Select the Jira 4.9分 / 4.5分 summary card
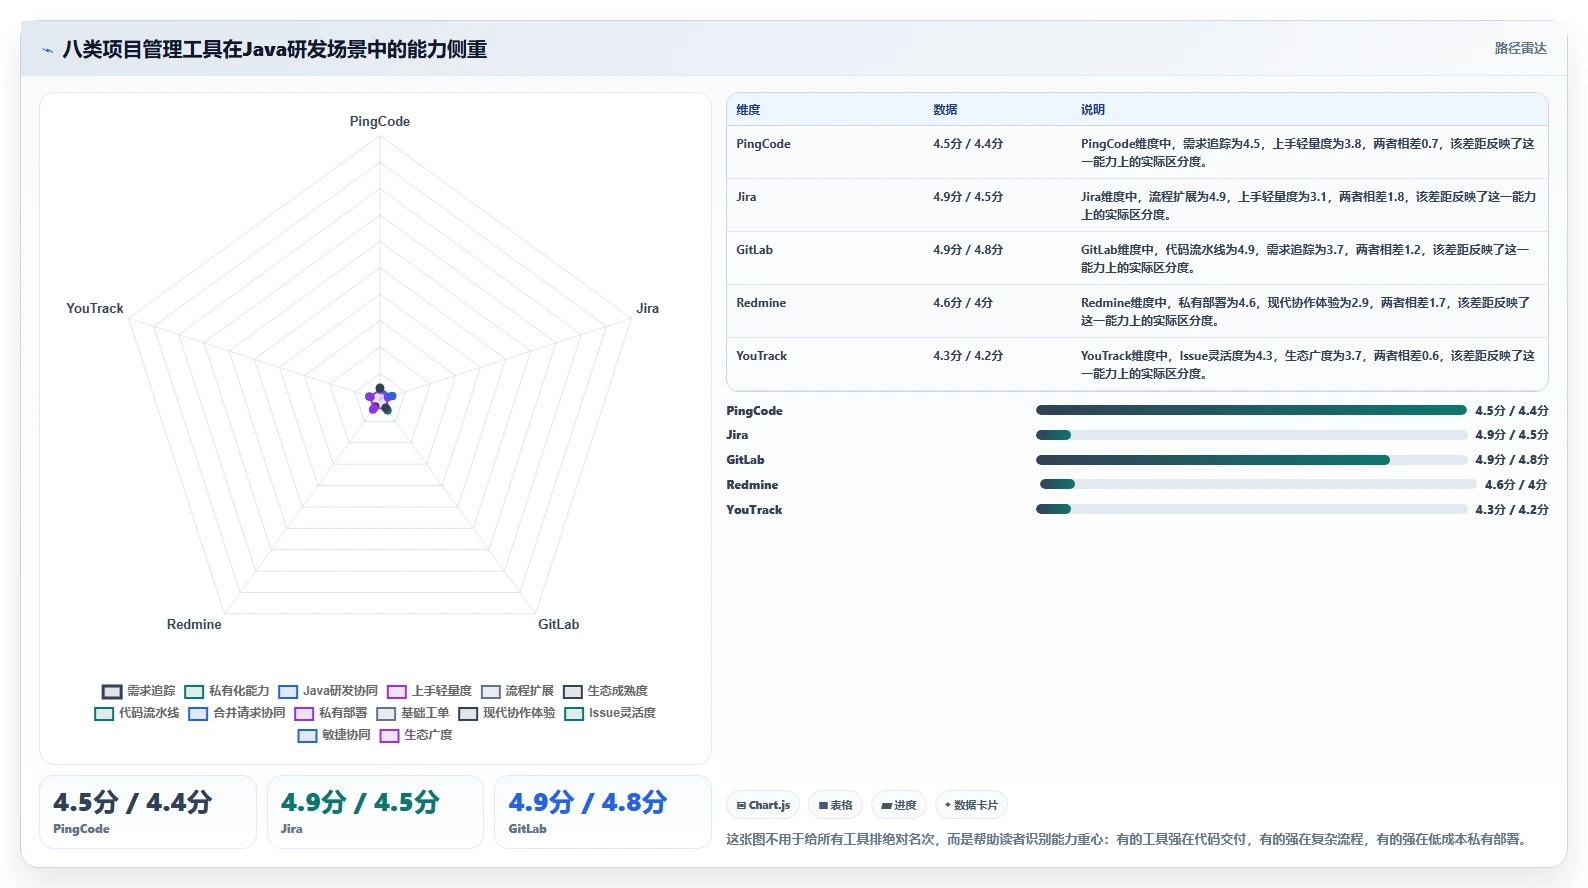1588x888 pixels. point(375,812)
